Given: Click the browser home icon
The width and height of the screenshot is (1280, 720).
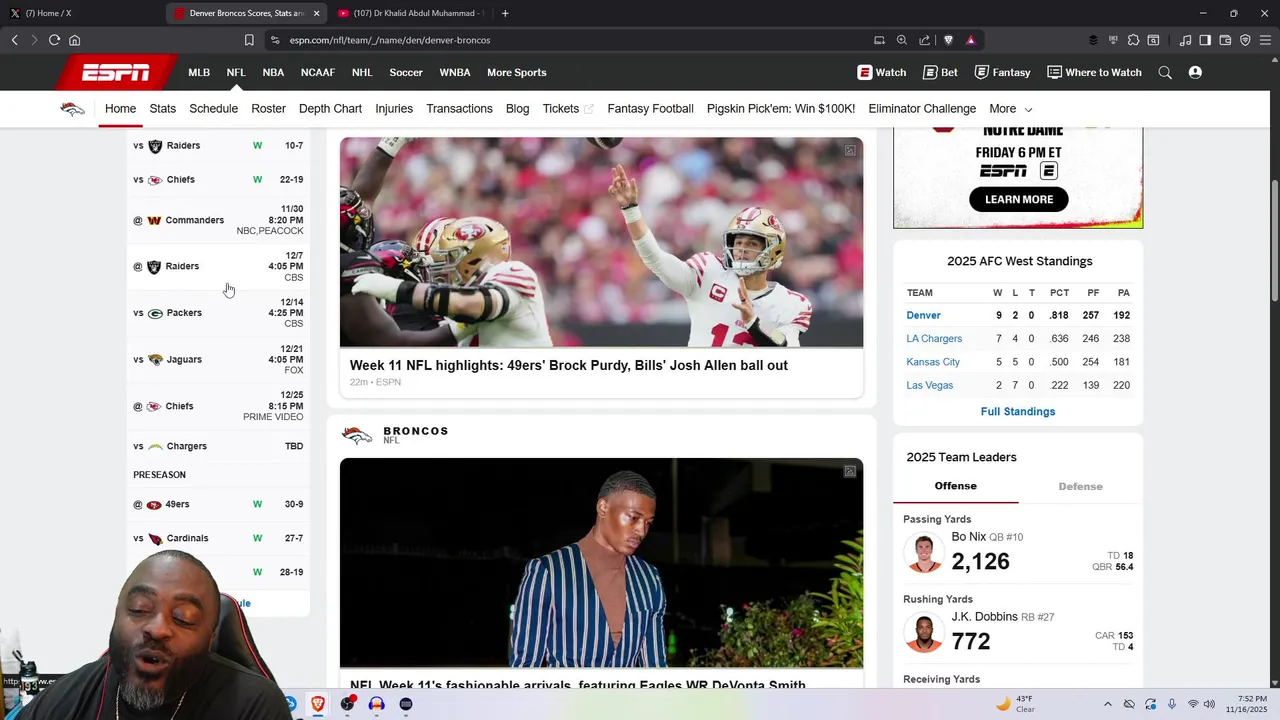Looking at the screenshot, I should coord(74,40).
